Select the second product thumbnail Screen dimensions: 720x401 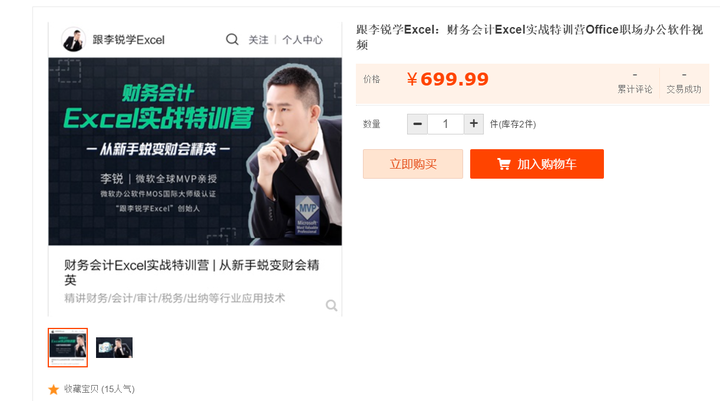(114, 347)
